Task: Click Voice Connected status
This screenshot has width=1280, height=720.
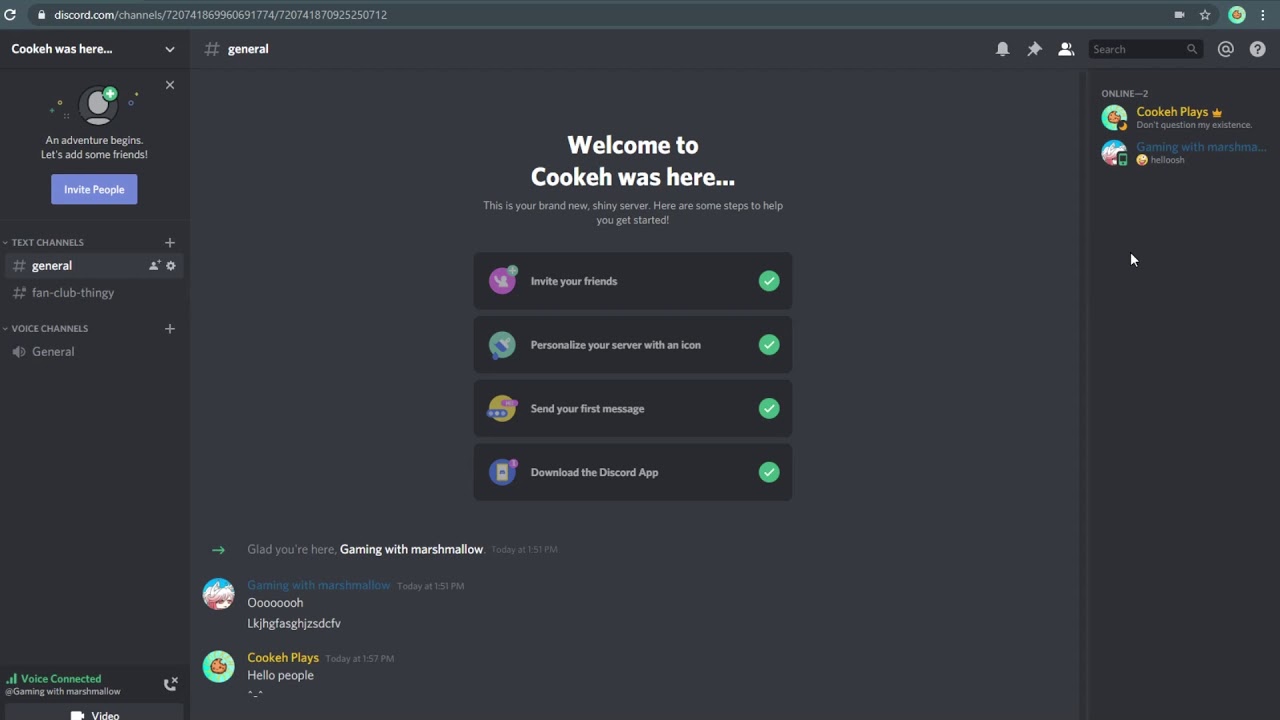Action: point(61,679)
